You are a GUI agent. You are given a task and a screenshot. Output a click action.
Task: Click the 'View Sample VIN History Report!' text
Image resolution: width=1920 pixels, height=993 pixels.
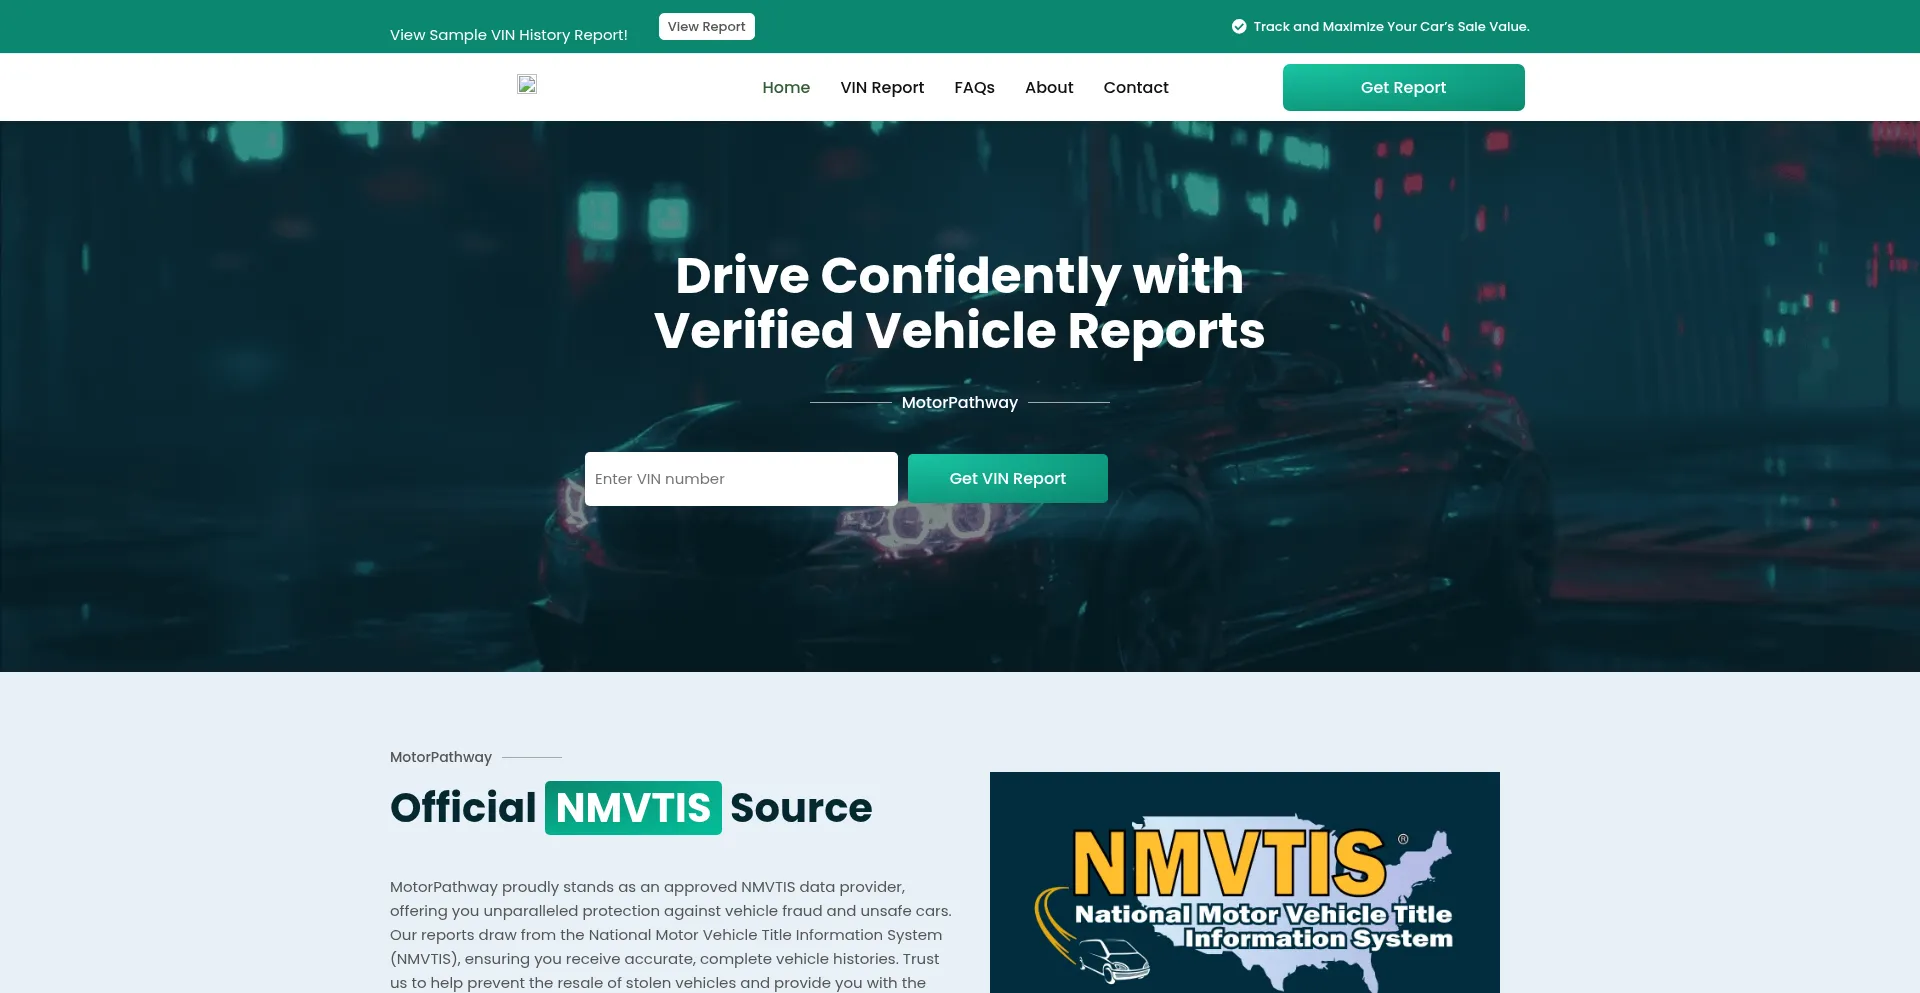[509, 35]
